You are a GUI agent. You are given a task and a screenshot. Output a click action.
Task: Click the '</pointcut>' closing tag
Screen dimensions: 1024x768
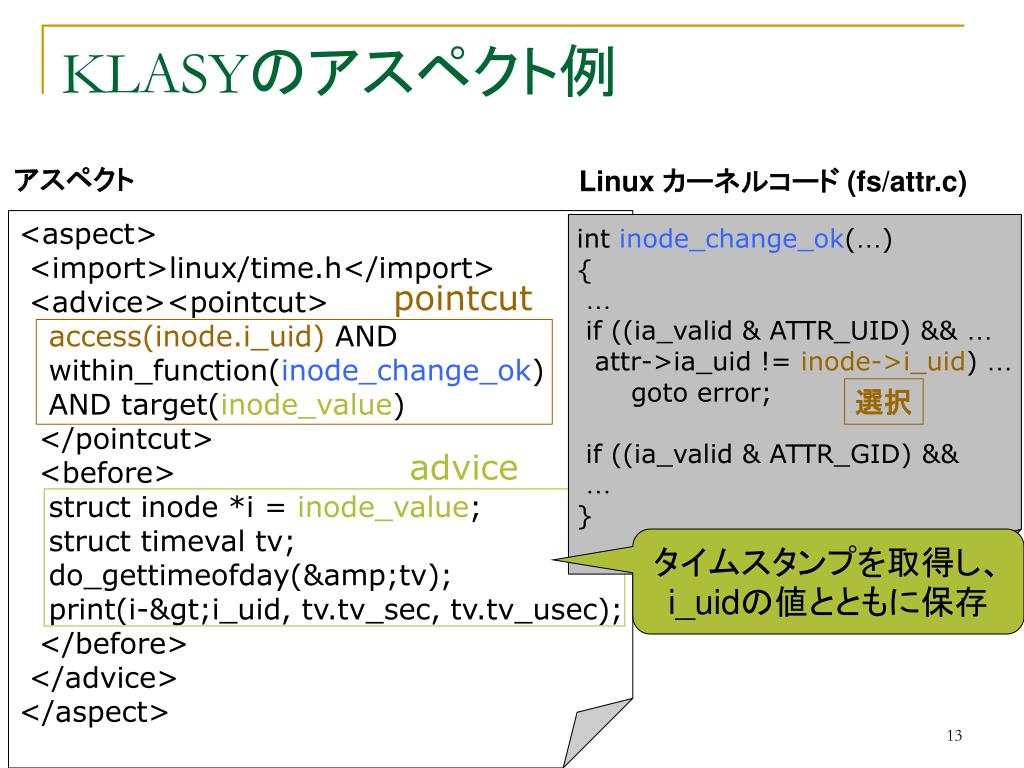[127, 439]
